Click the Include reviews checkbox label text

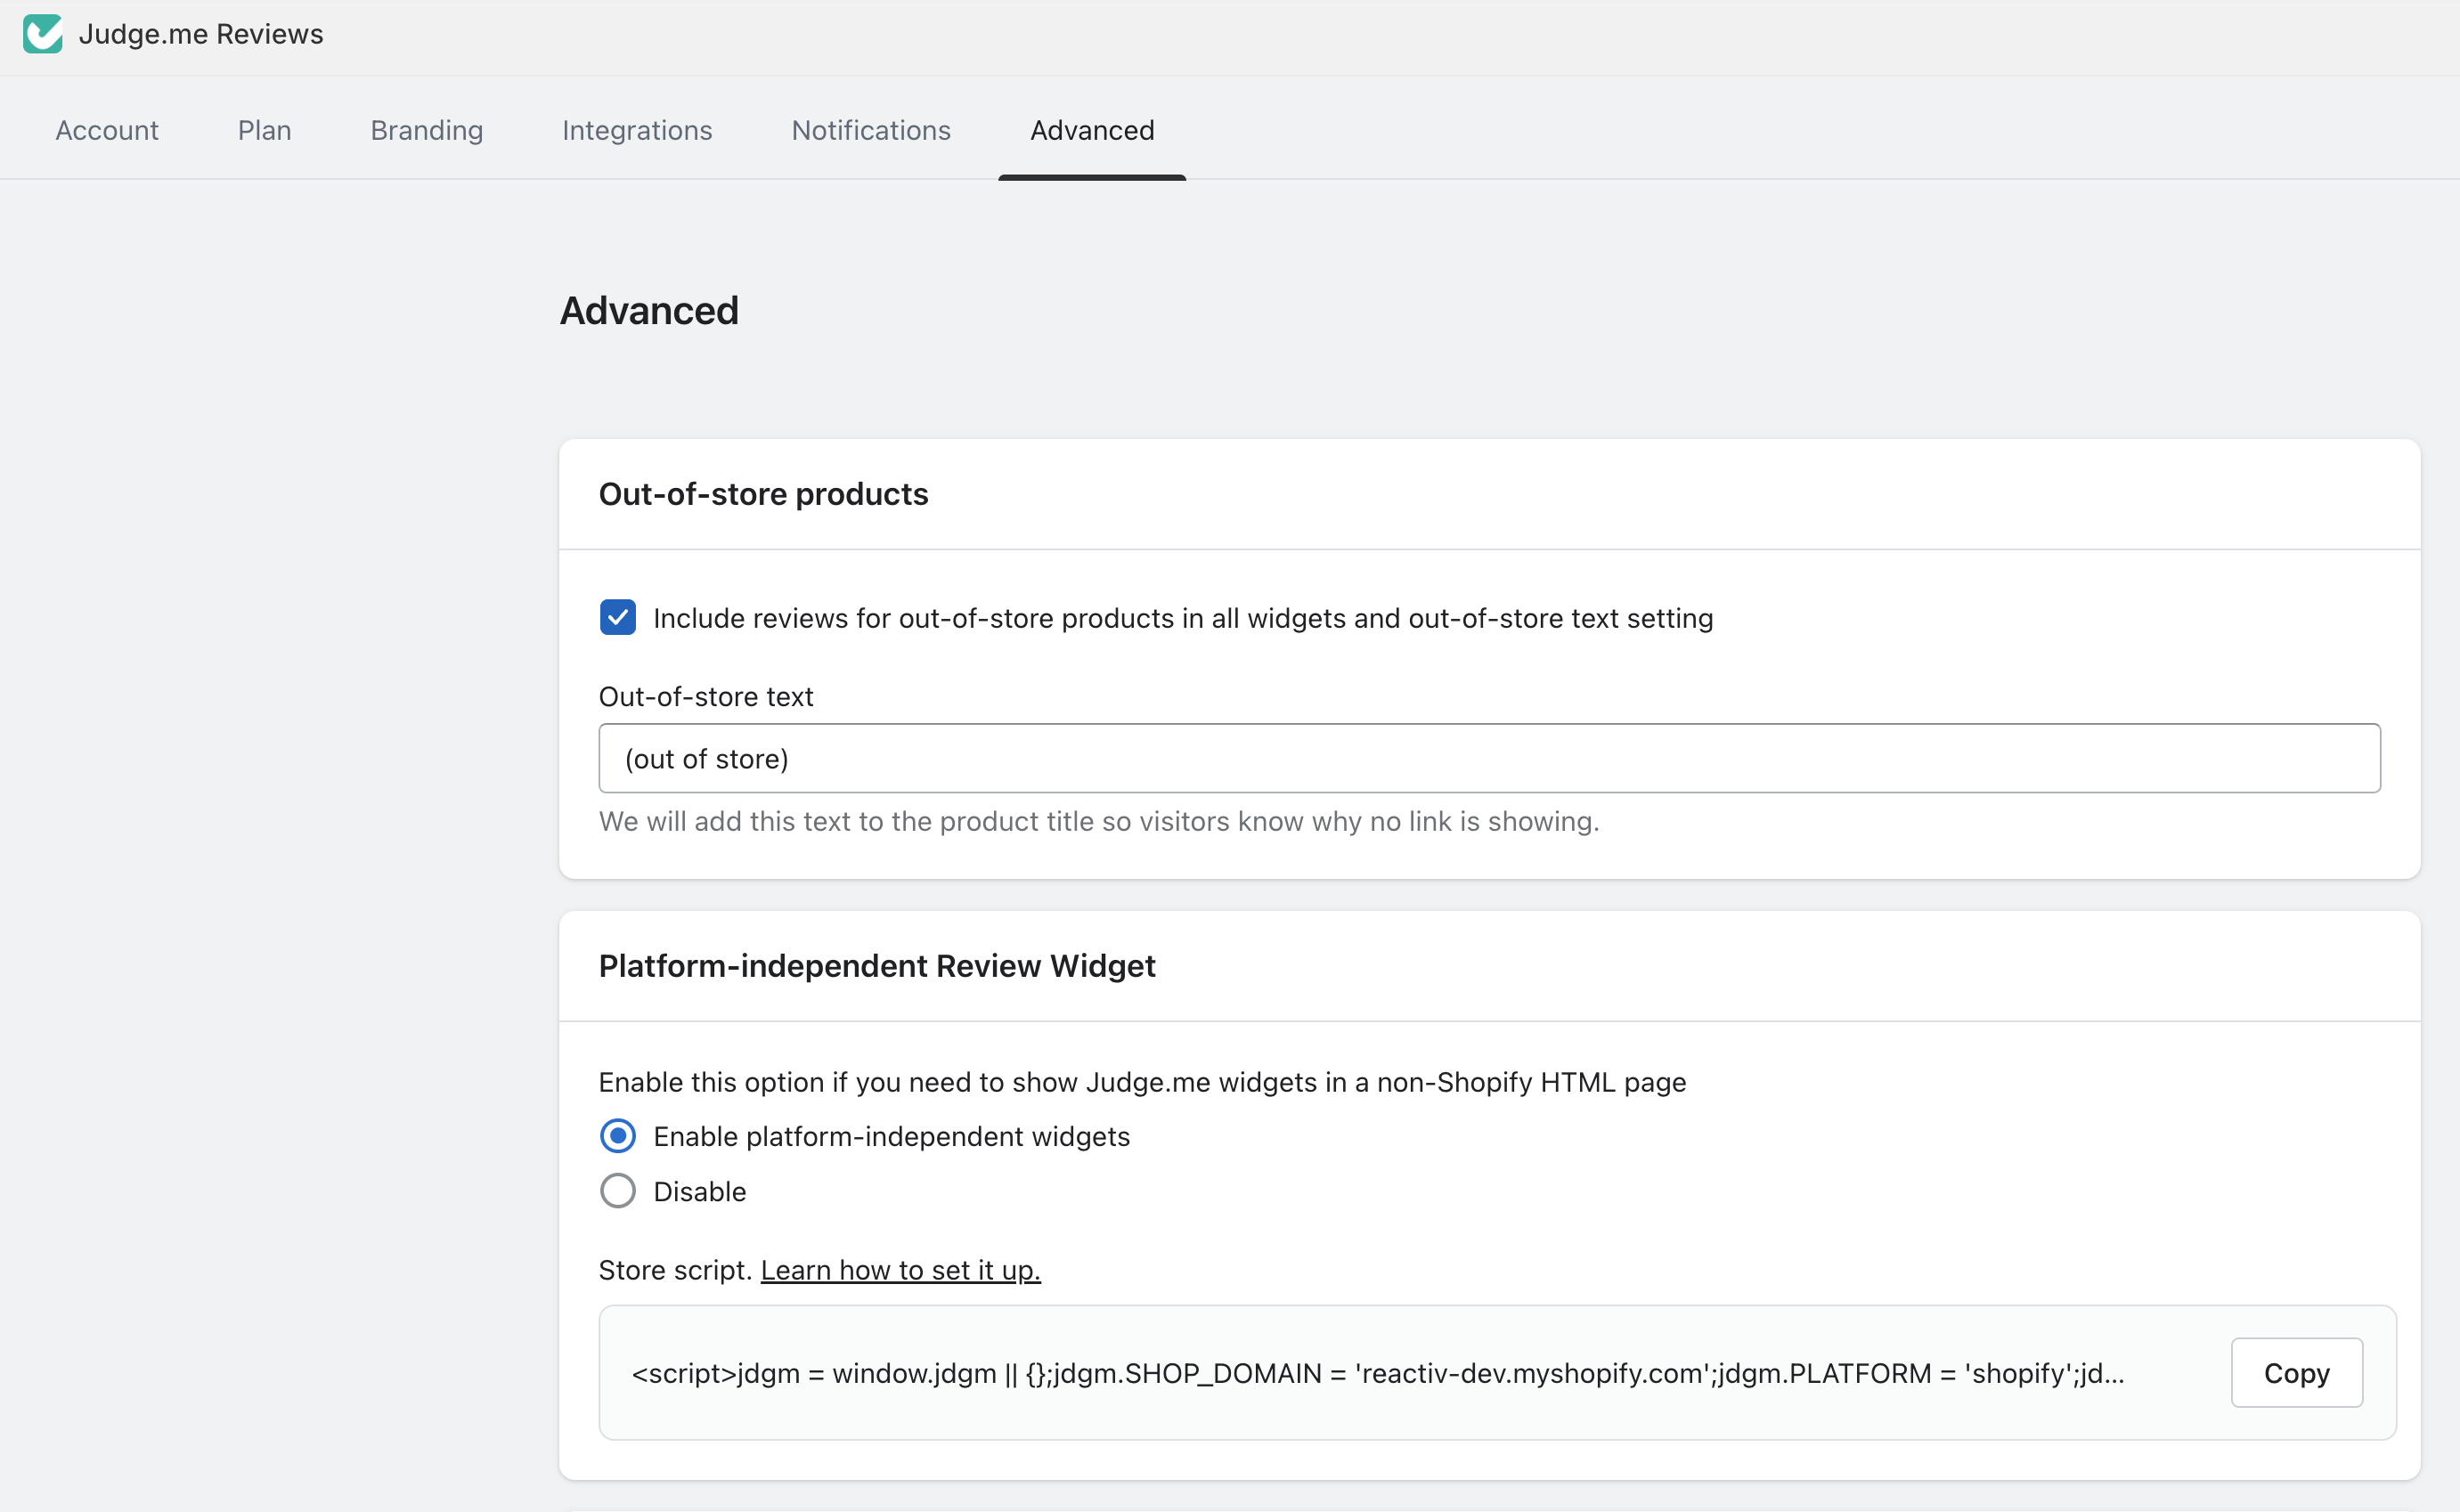(1182, 618)
